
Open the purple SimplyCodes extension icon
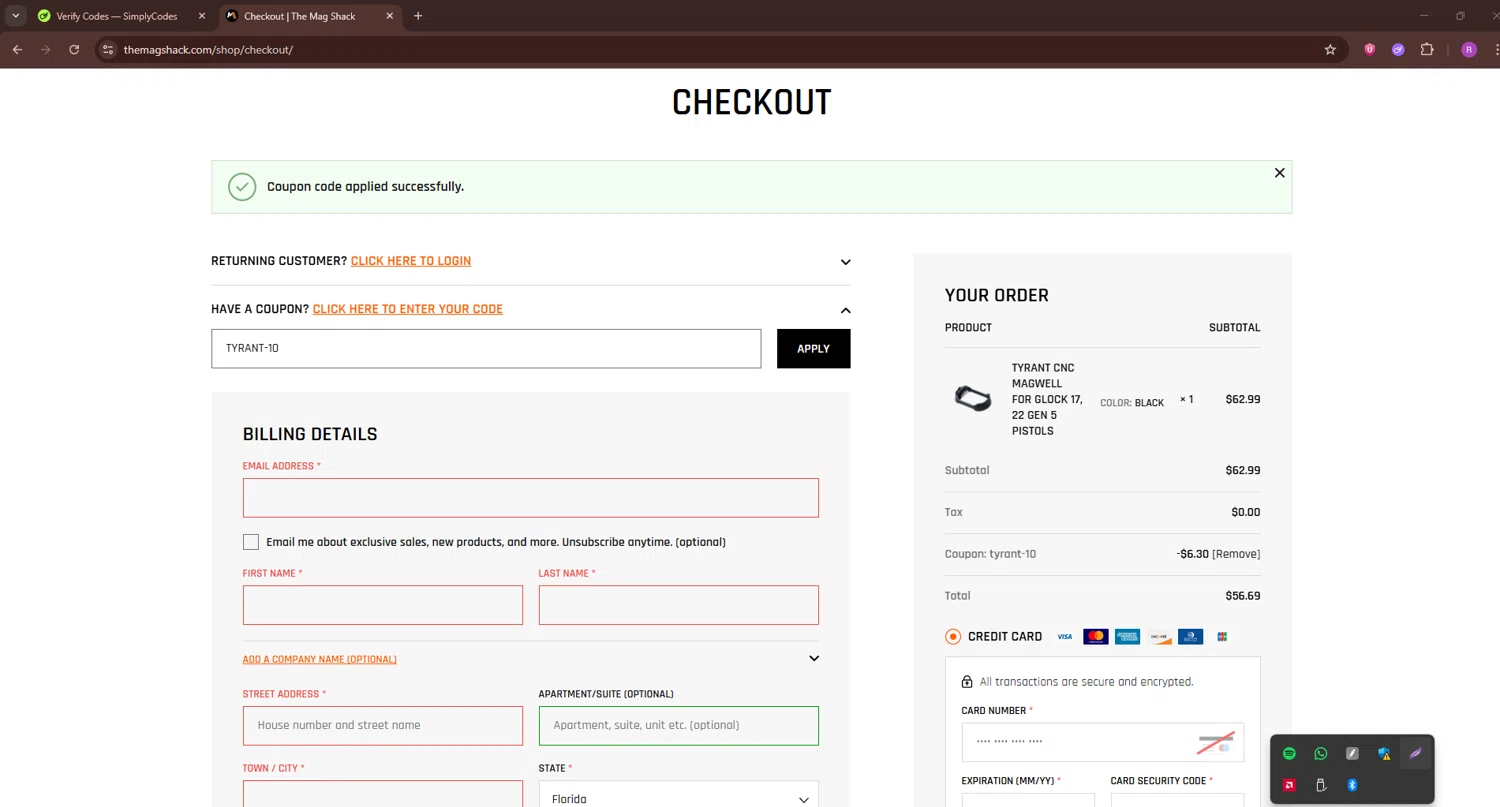(1398, 49)
